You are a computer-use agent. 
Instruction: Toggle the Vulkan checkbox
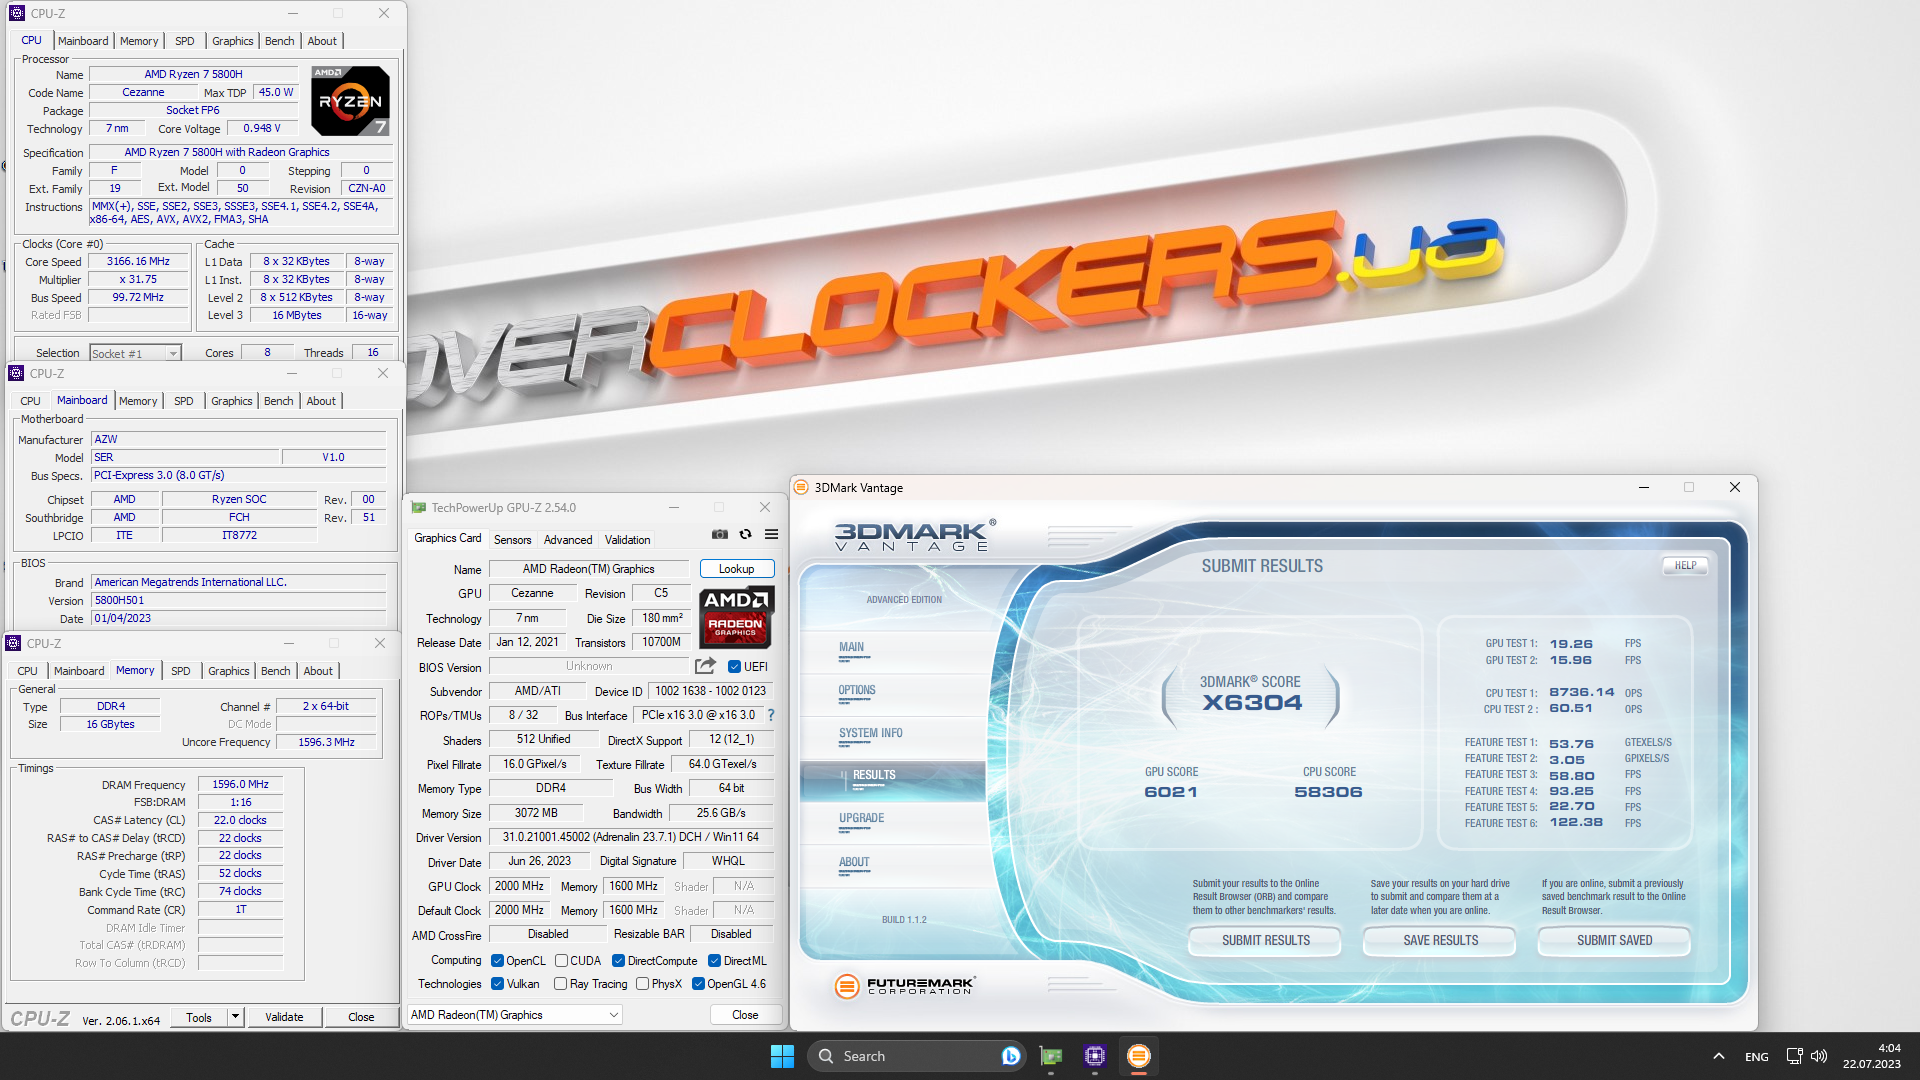(x=497, y=983)
